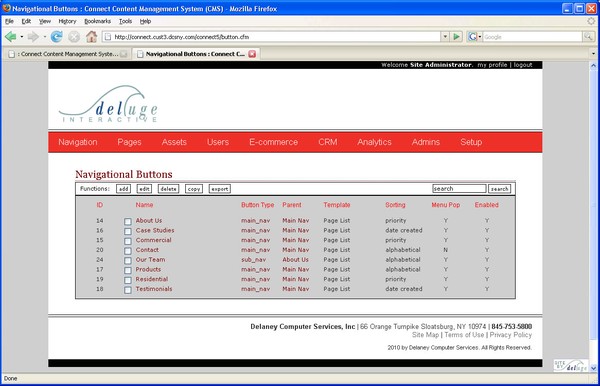Open the CRM section
Image resolution: width=600 pixels, height=386 pixels.
coord(328,142)
